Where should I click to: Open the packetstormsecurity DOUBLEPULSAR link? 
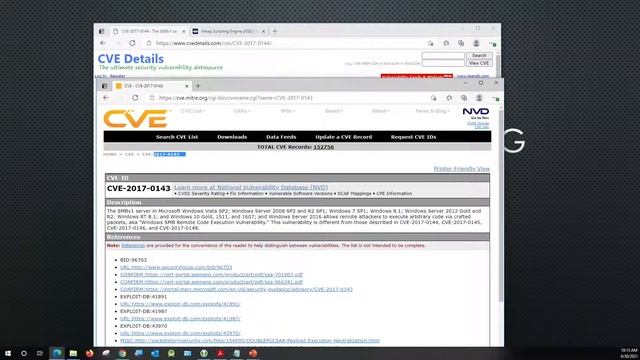pyautogui.click(x=250, y=340)
